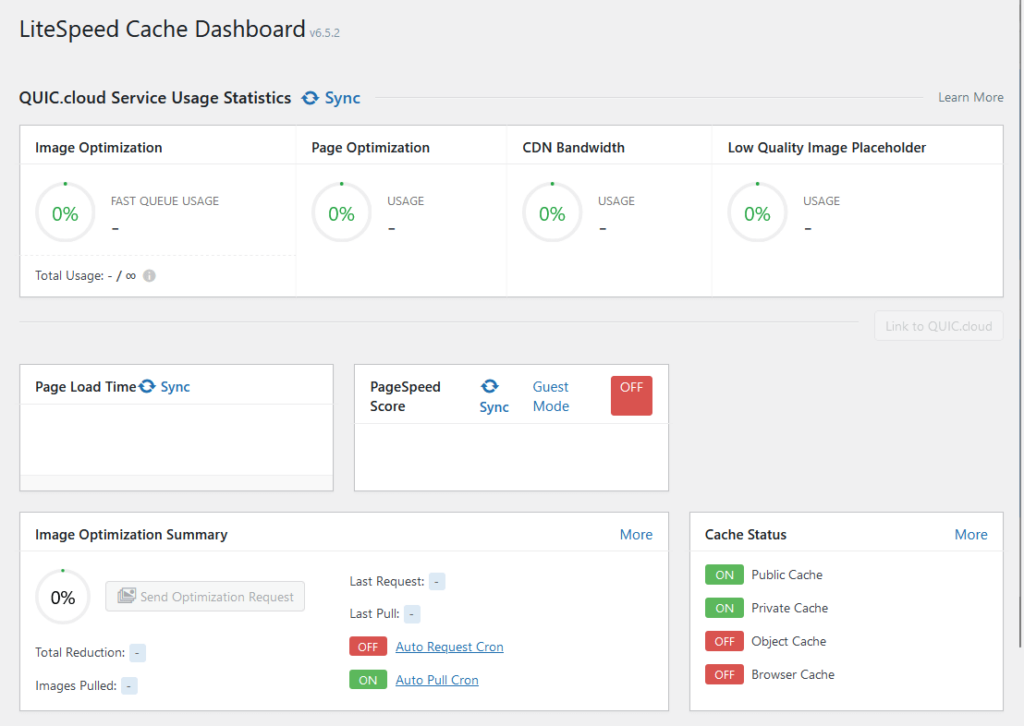Toggle the Private Cache ON badge
The height and width of the screenshot is (726, 1024).
[724, 608]
